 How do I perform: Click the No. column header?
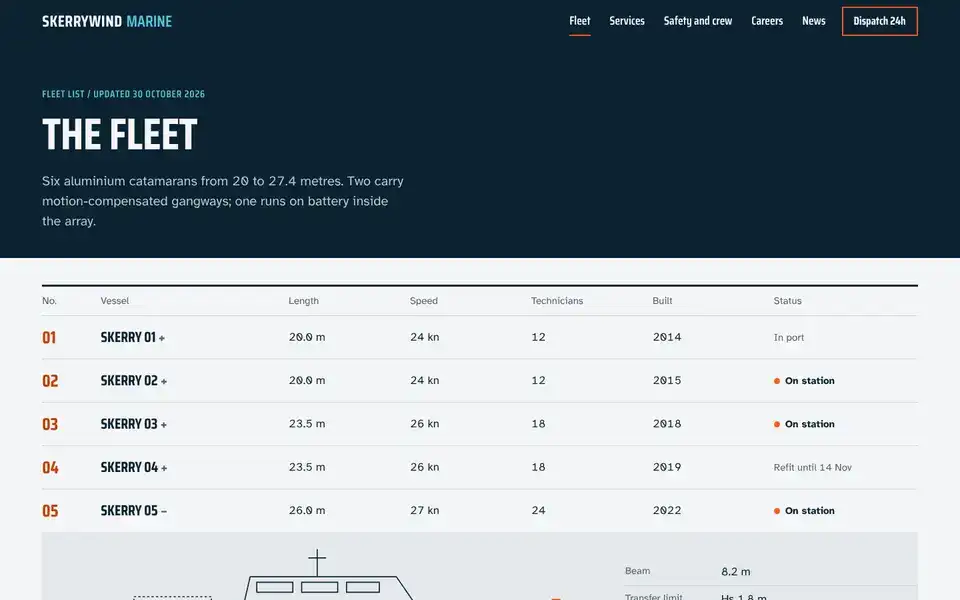point(49,301)
